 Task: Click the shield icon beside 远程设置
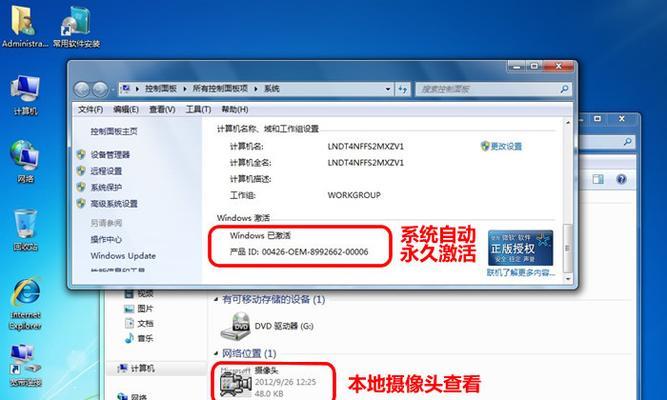tap(81, 171)
